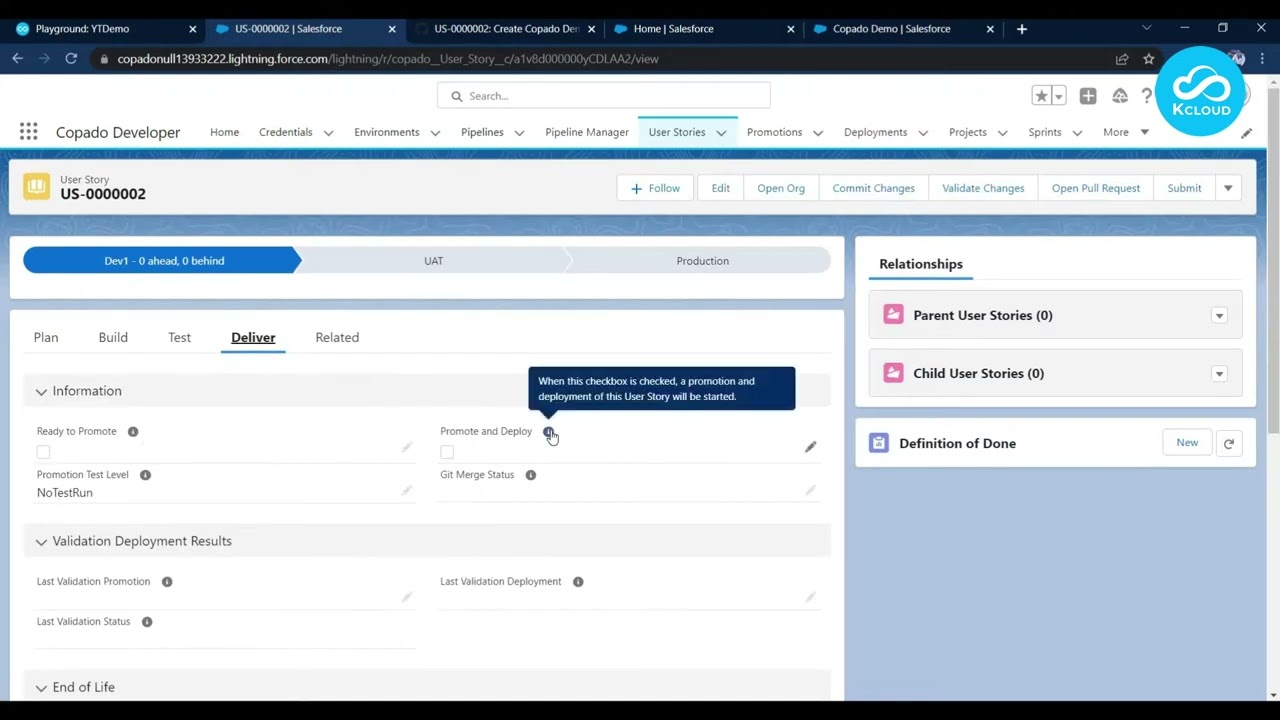
Task: Click the Open Pull Request button
Action: 1095,188
